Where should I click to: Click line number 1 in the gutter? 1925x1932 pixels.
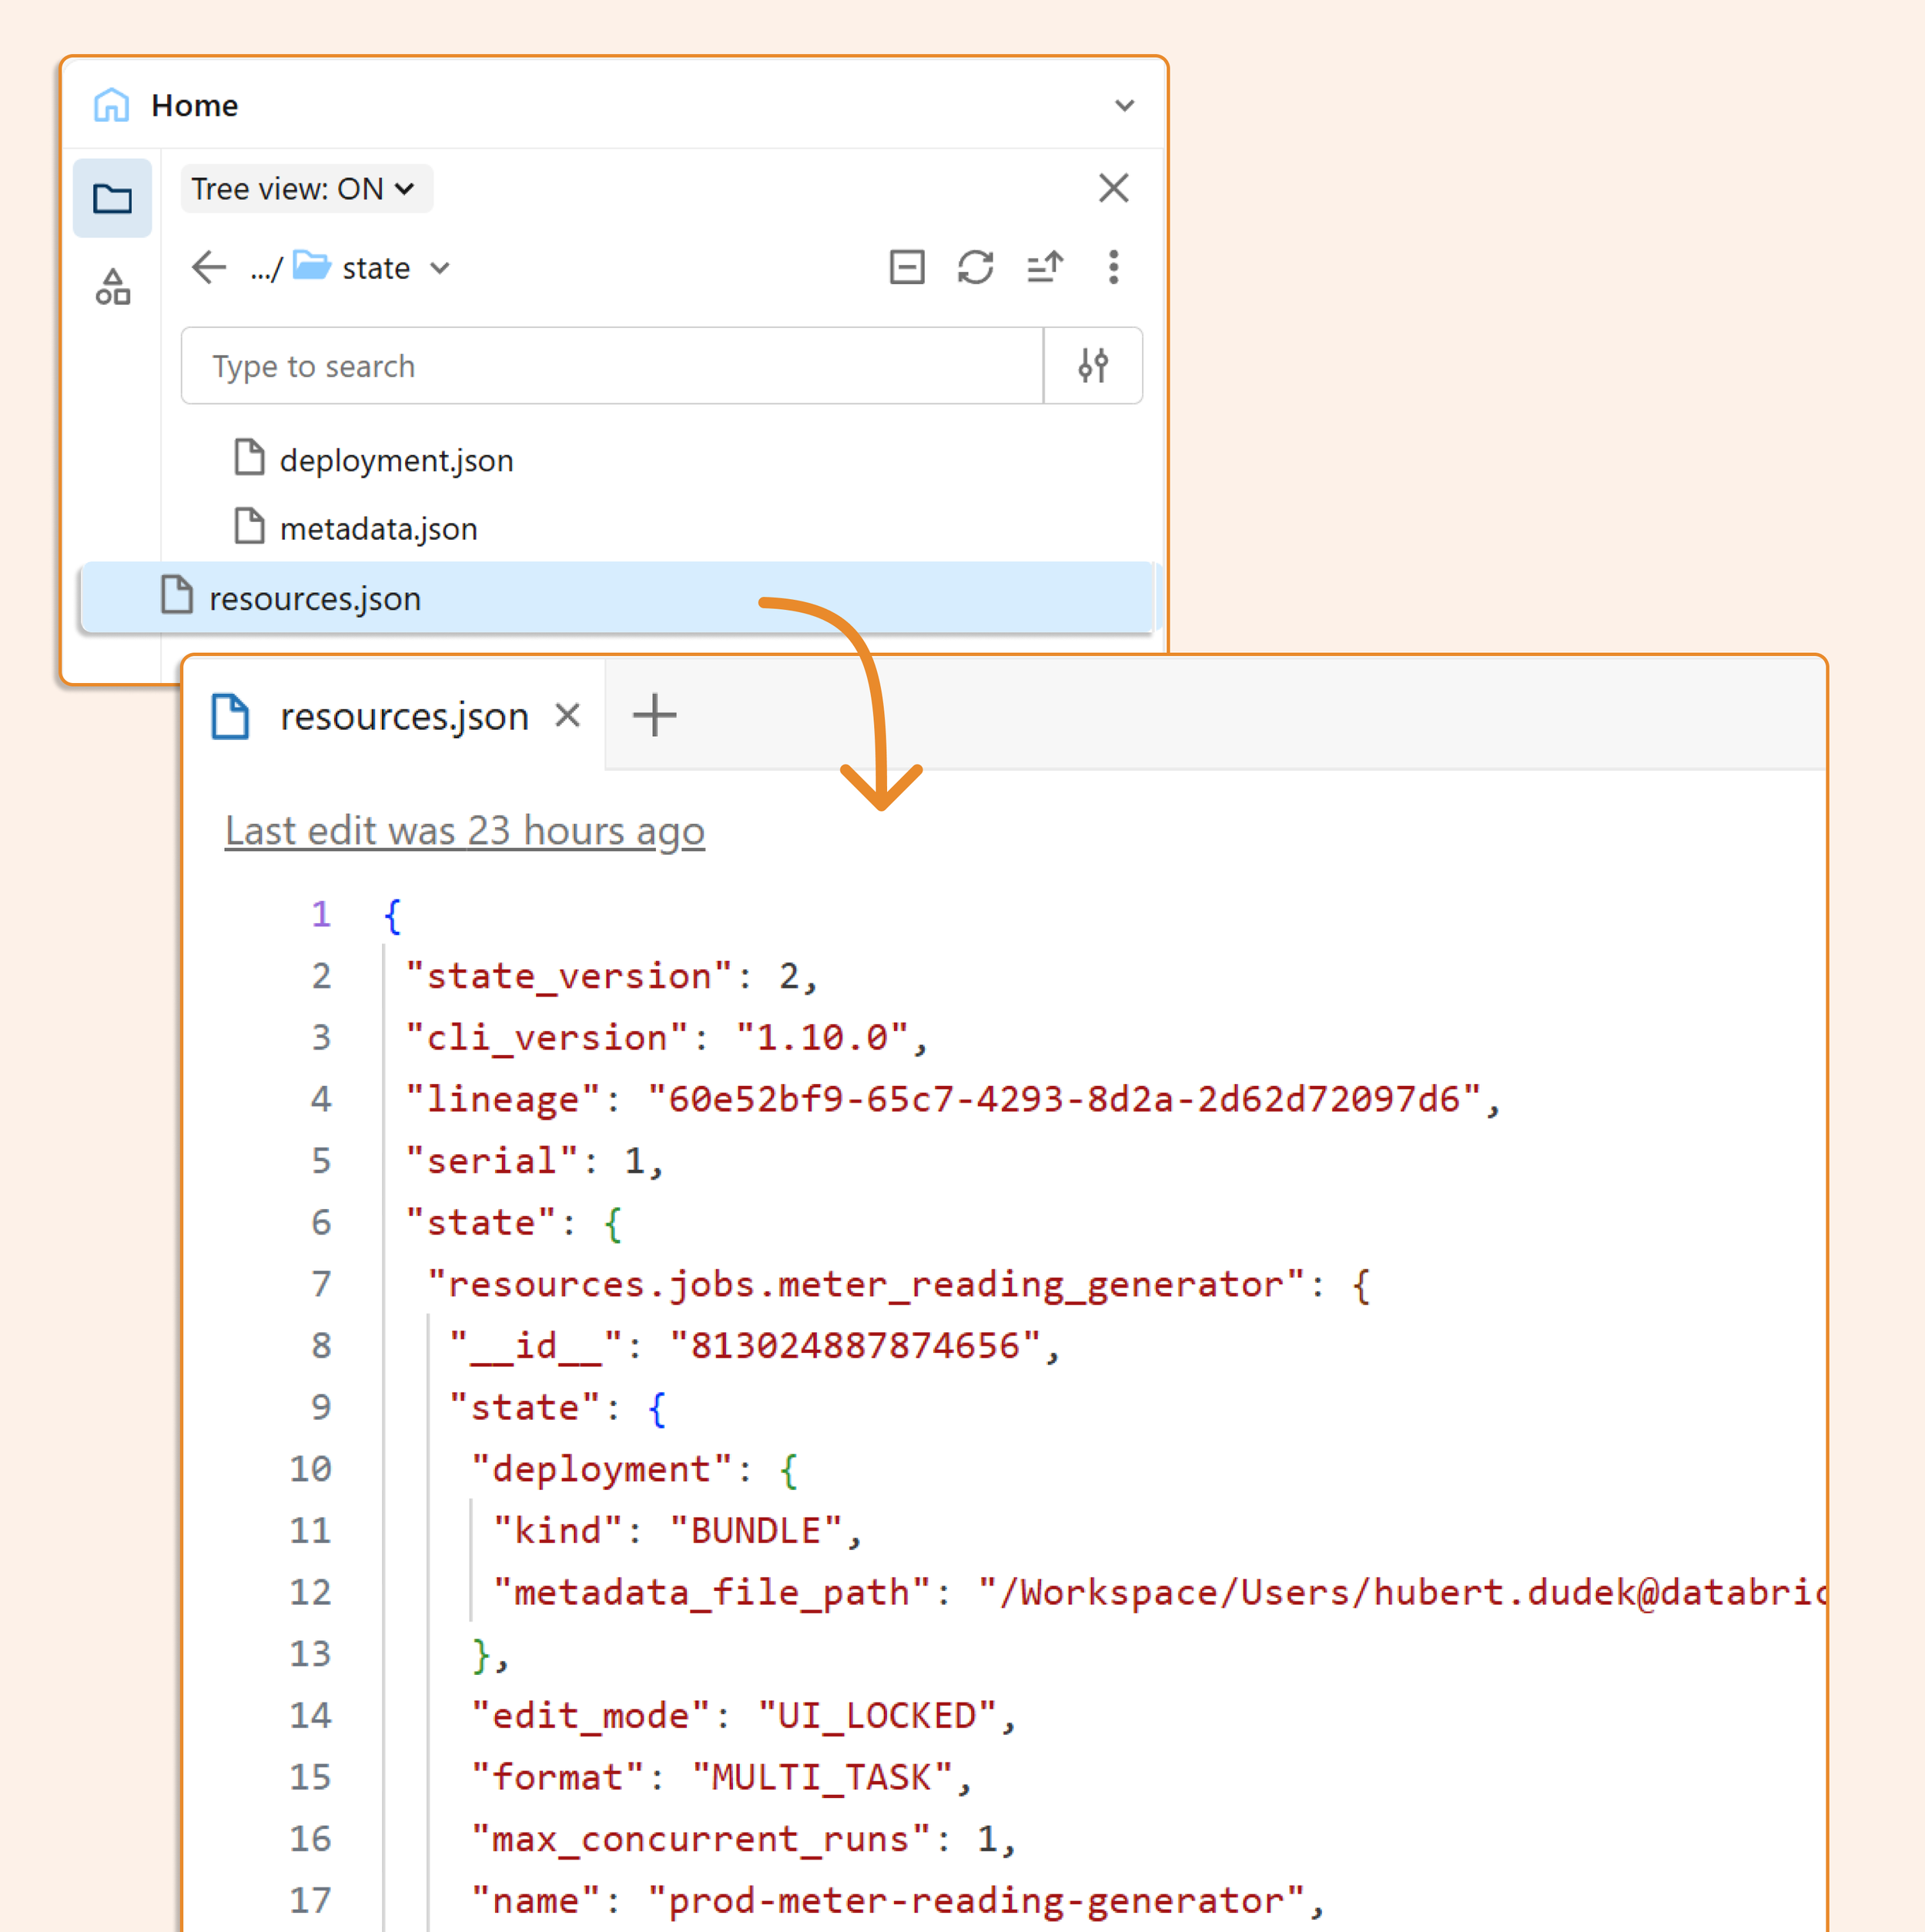point(321,914)
